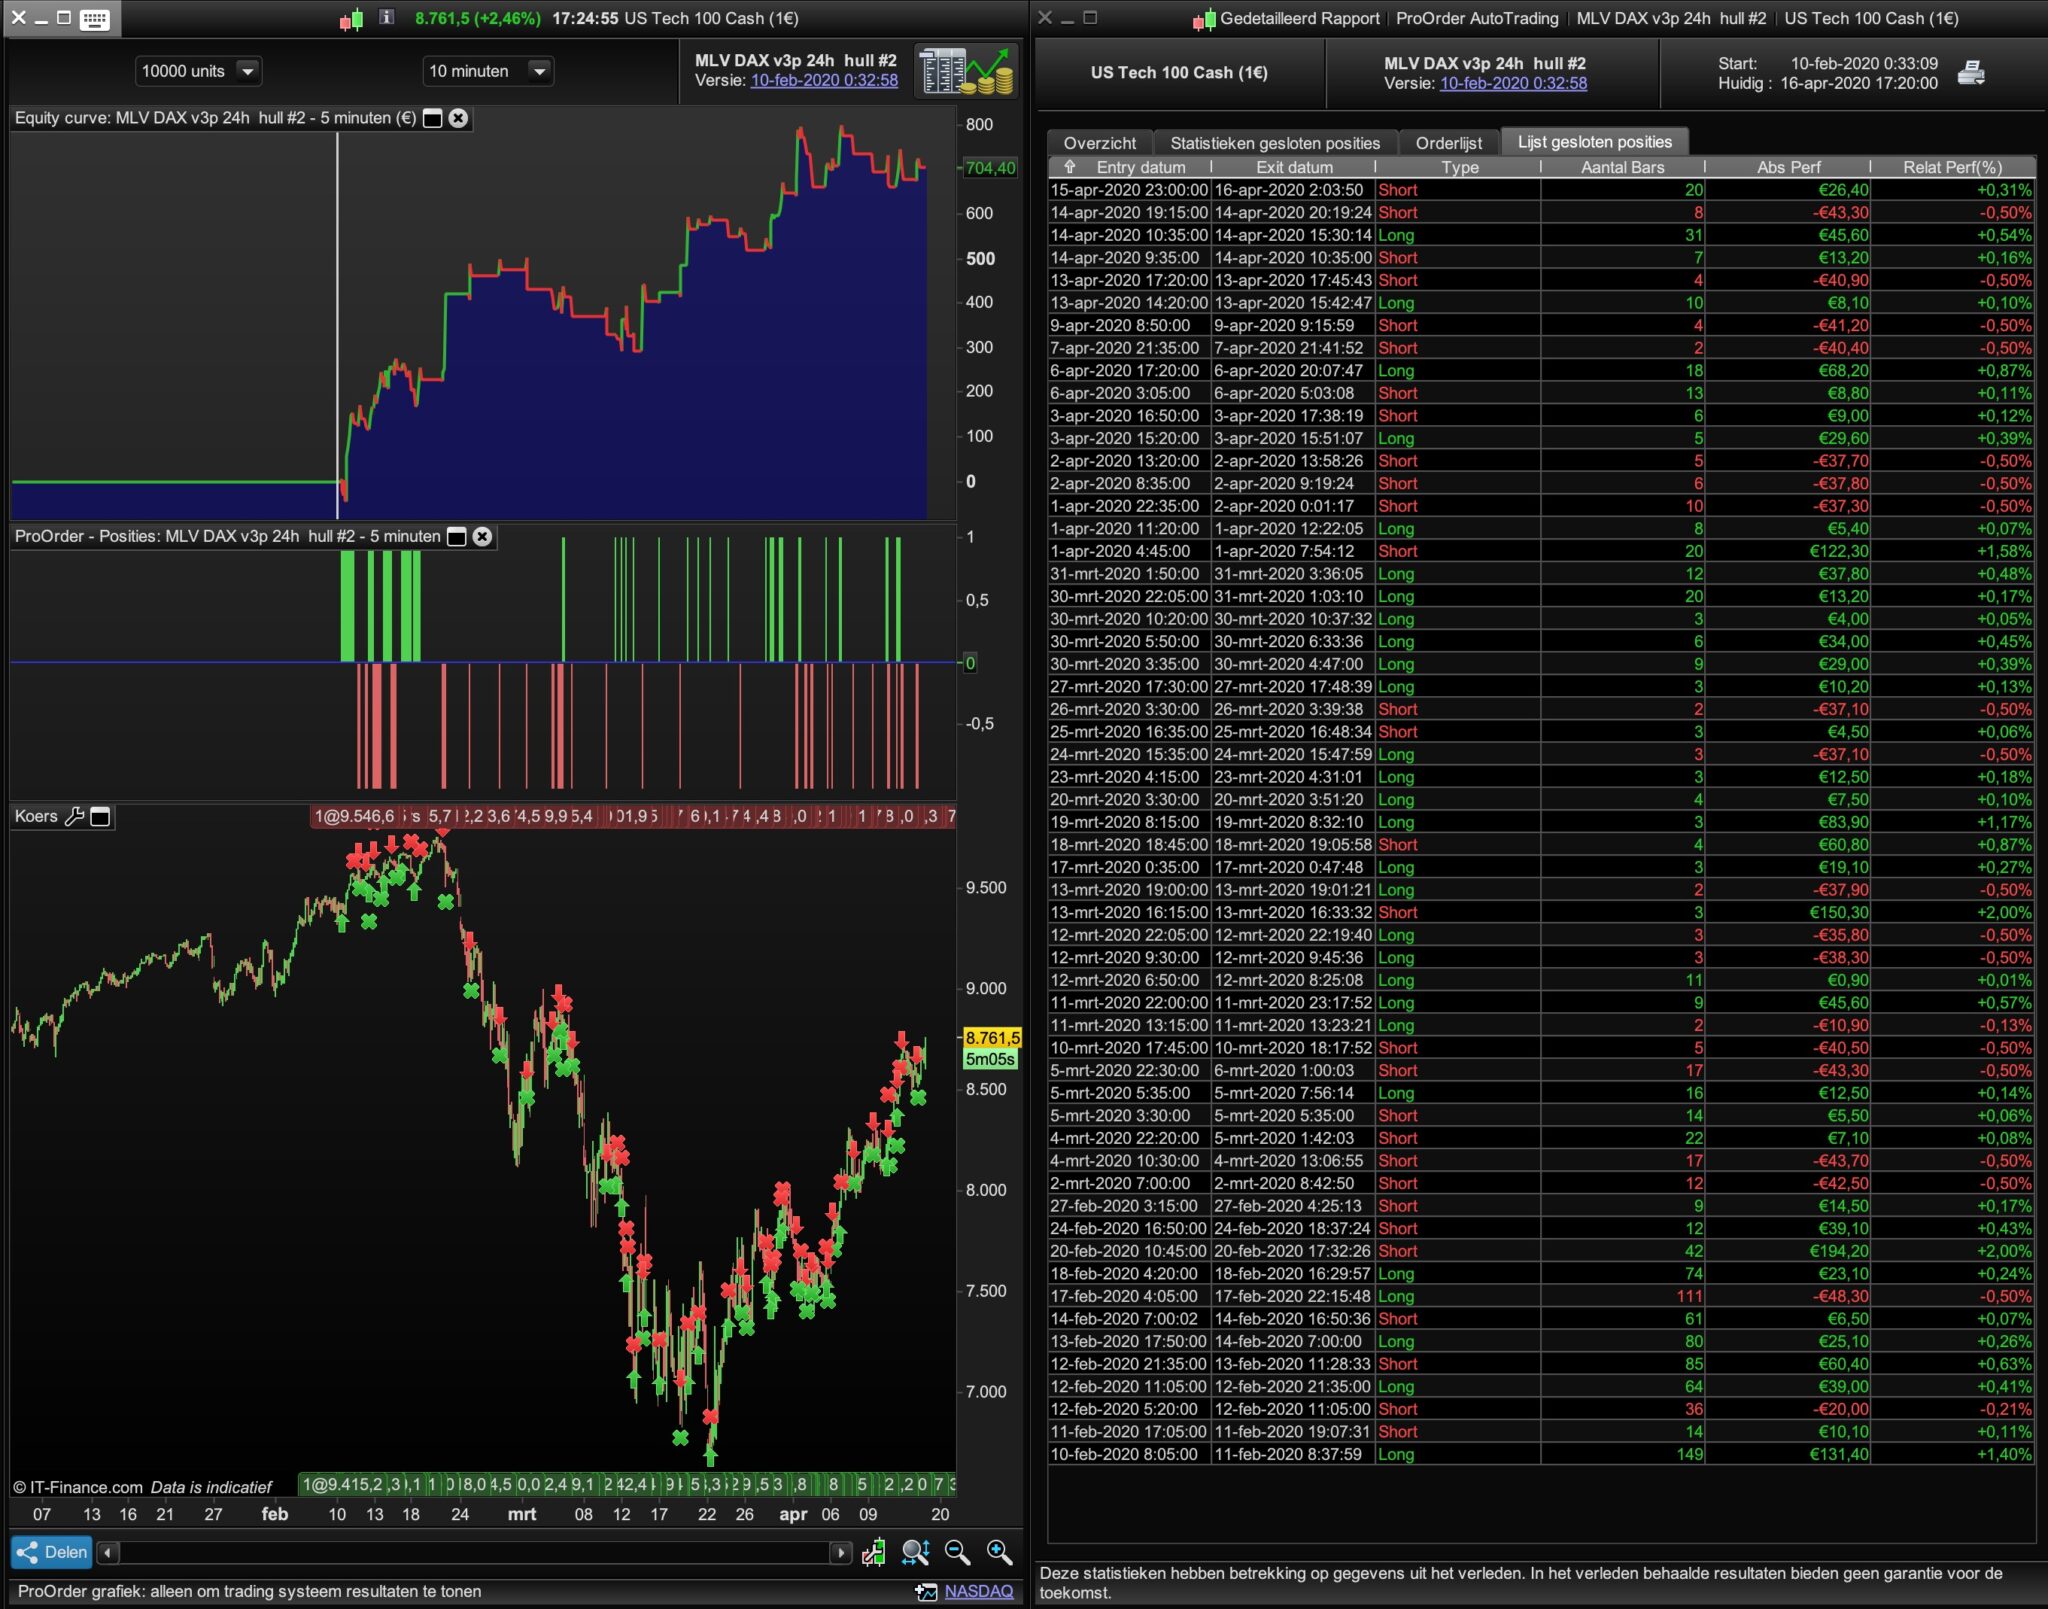
Task: Click the auto-scale magnifier with arrows icon
Action: (915, 1552)
